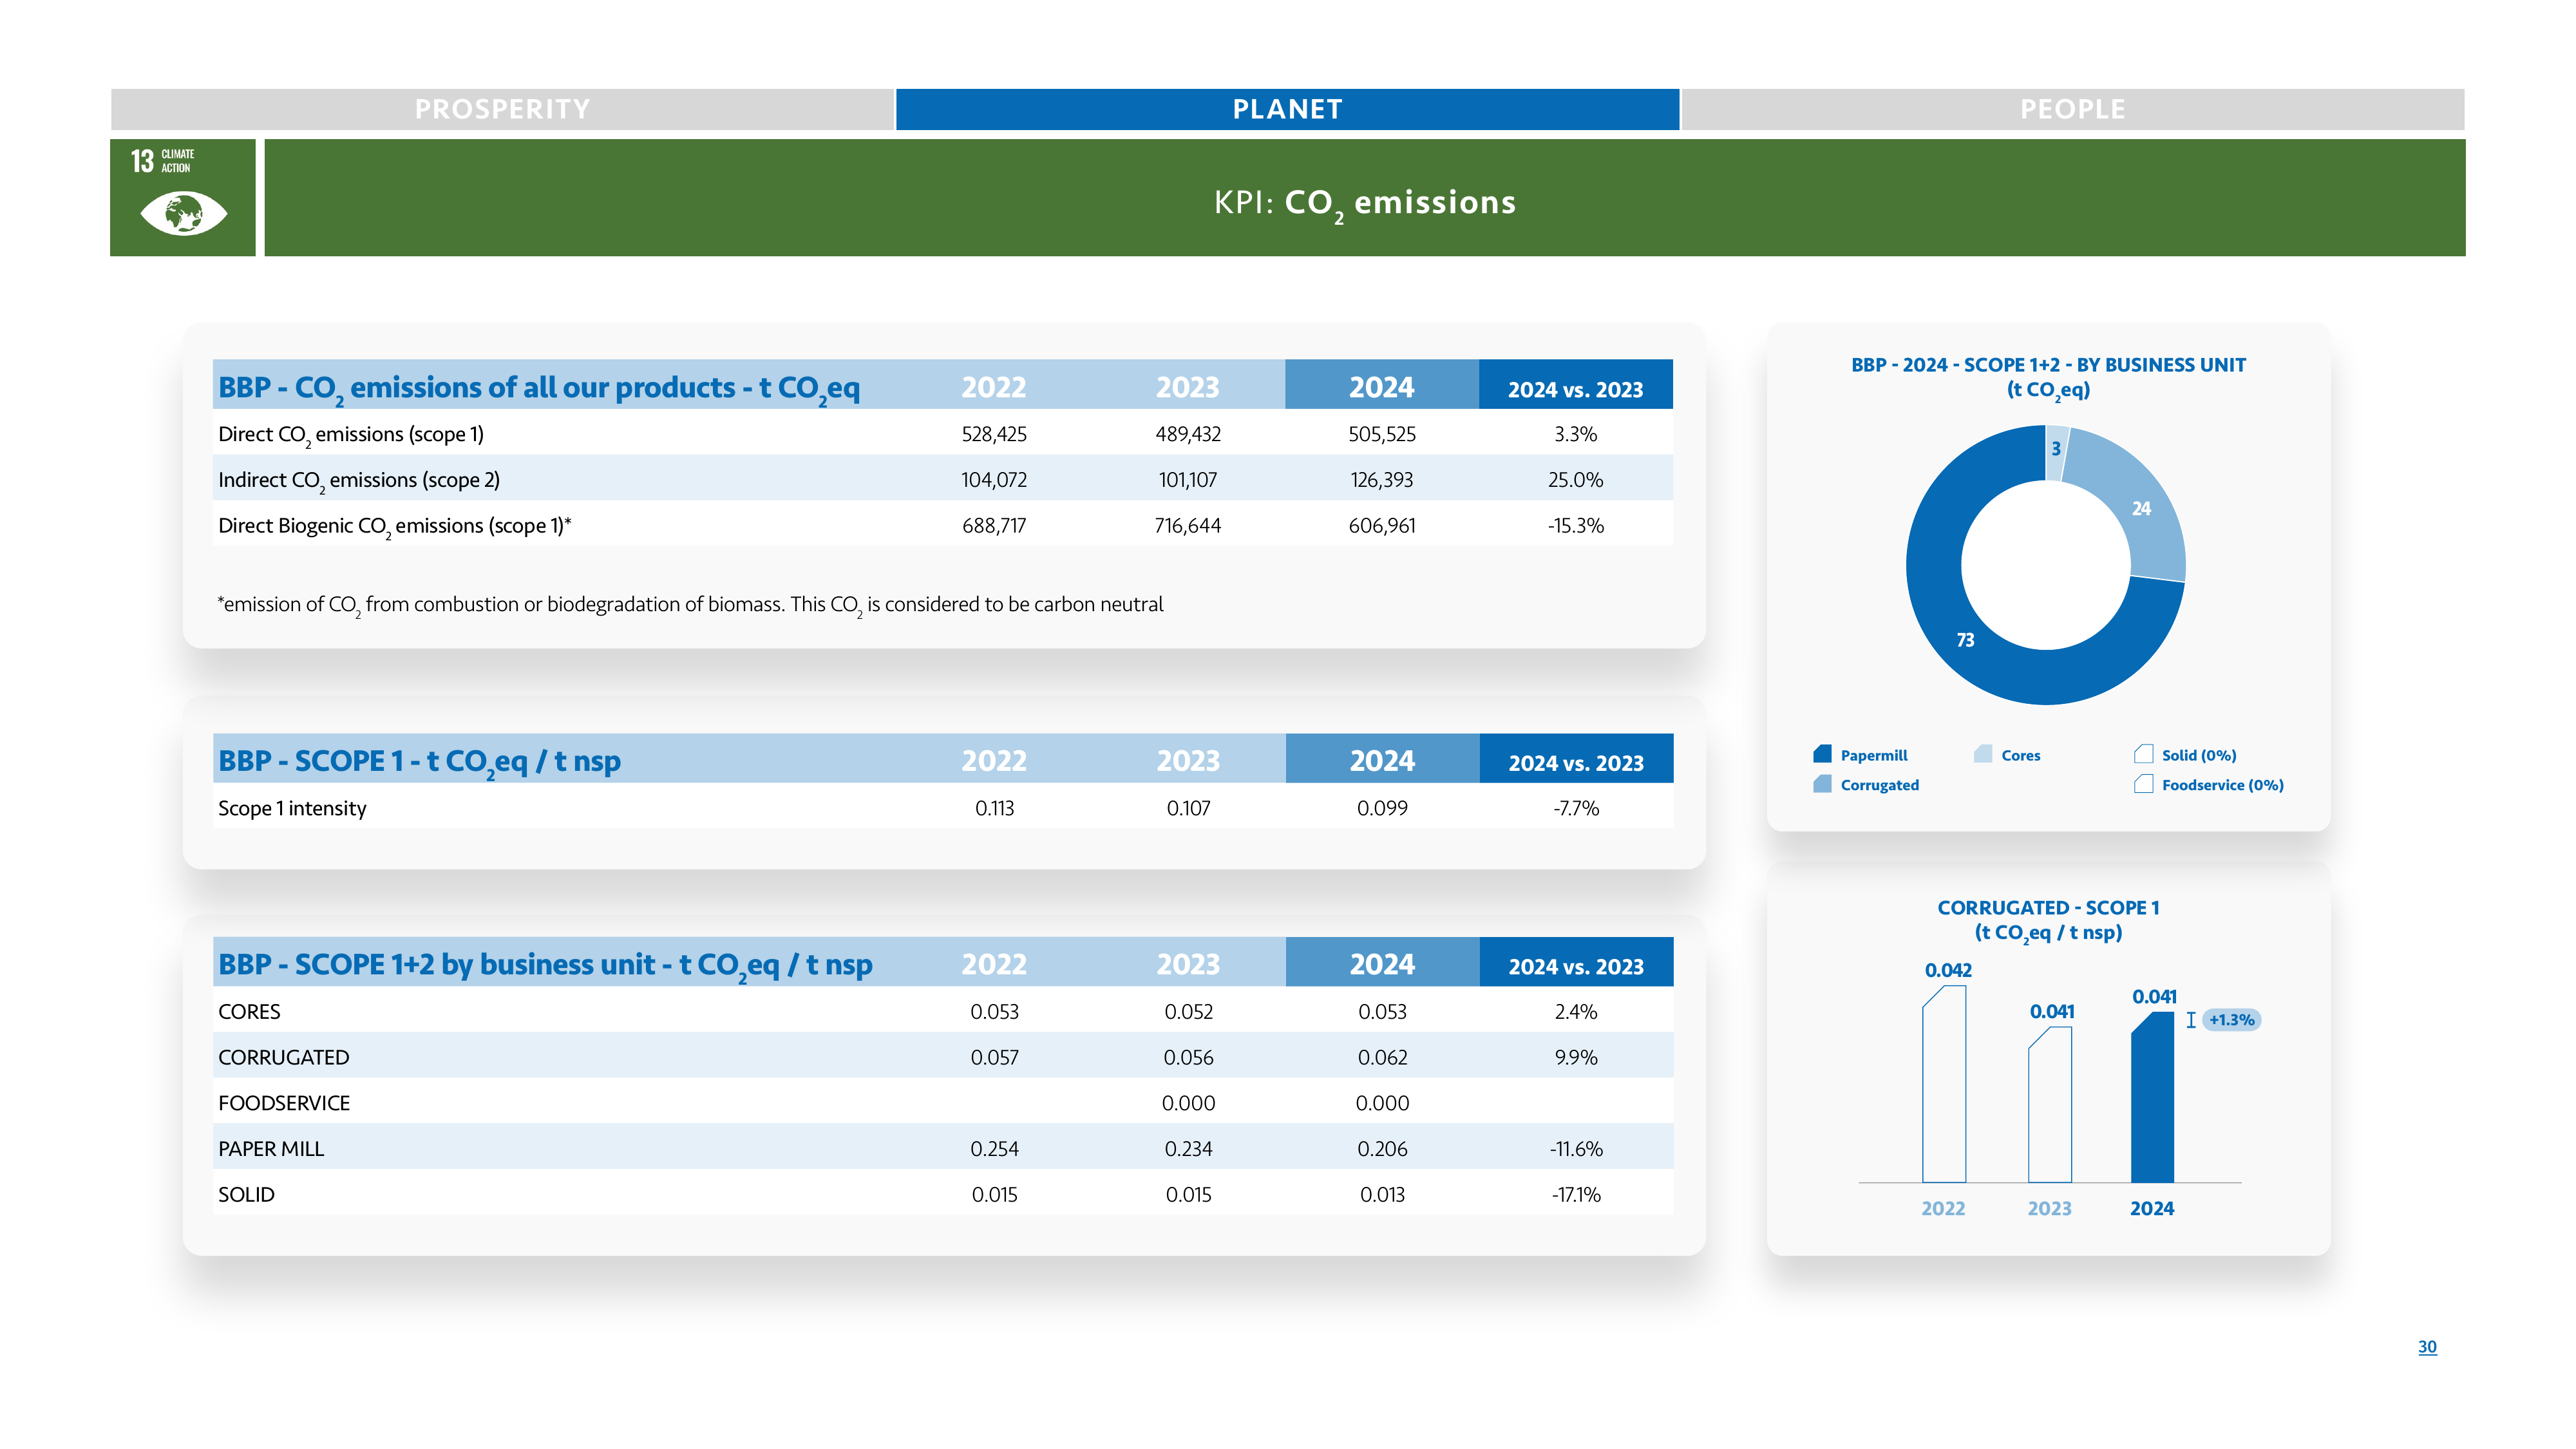The height and width of the screenshot is (1449, 2576).
Task: Click the Corrugated legend swatch
Action: point(1822,784)
